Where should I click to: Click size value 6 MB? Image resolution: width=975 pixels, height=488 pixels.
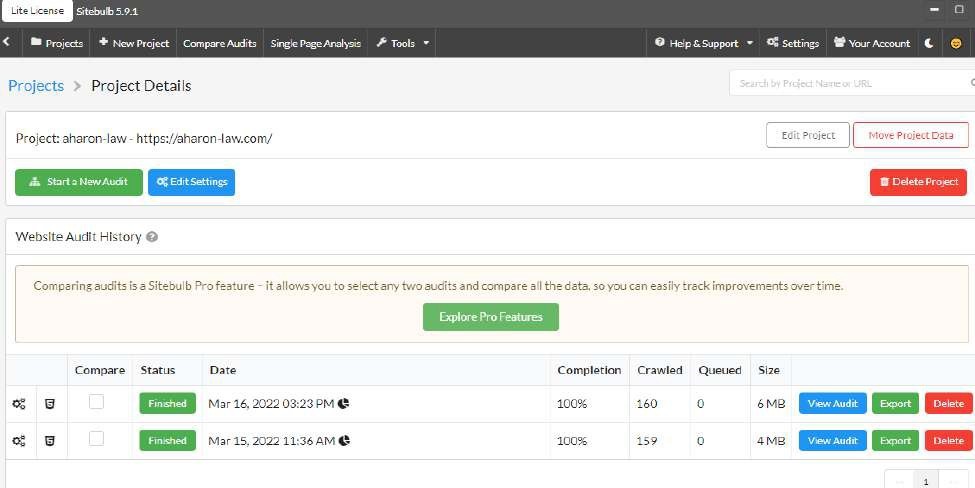coord(771,403)
